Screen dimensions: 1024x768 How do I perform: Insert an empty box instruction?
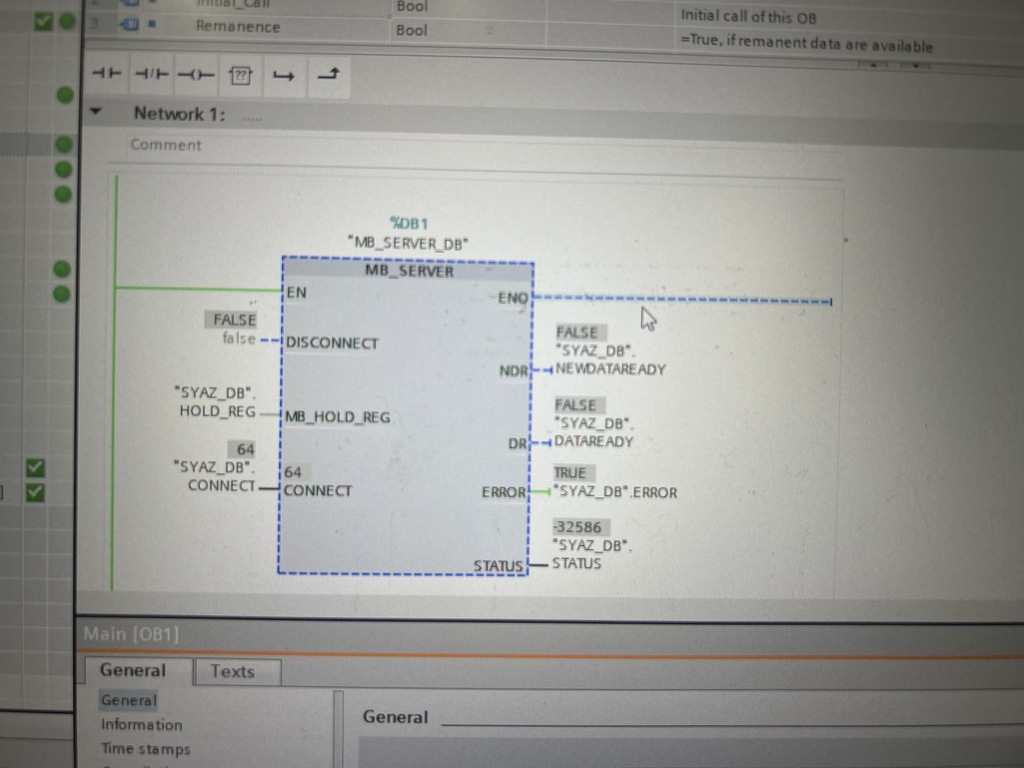click(x=240, y=75)
